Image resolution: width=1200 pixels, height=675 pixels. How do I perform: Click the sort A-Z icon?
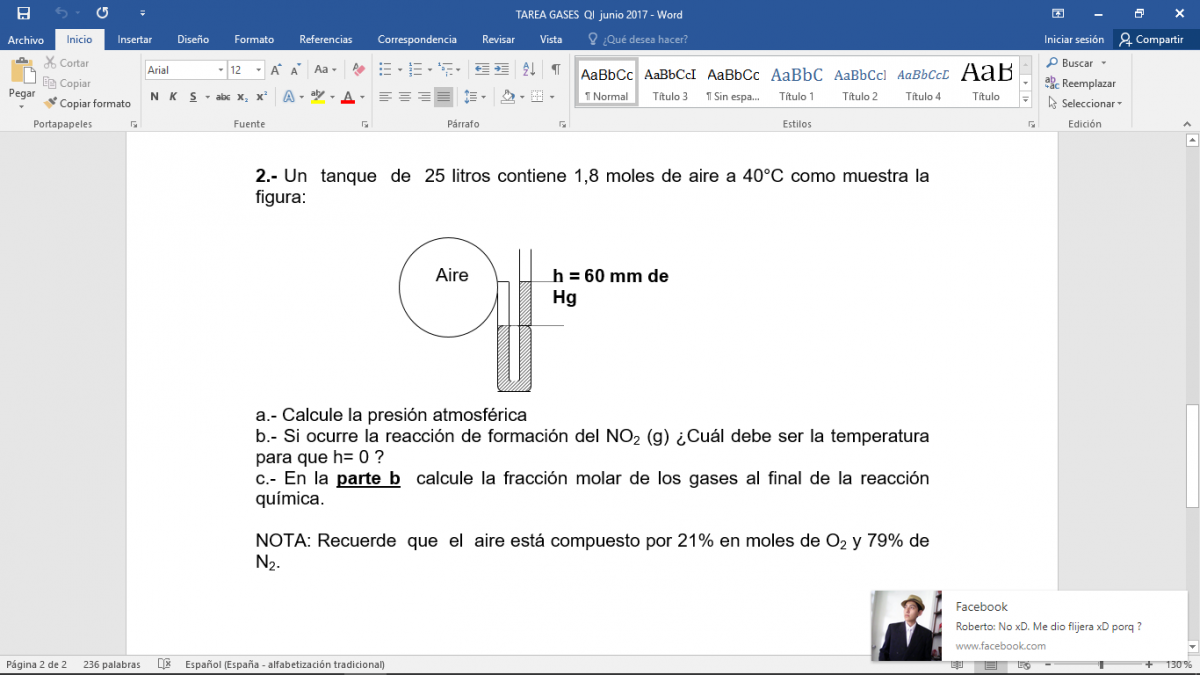pyautogui.click(x=531, y=70)
